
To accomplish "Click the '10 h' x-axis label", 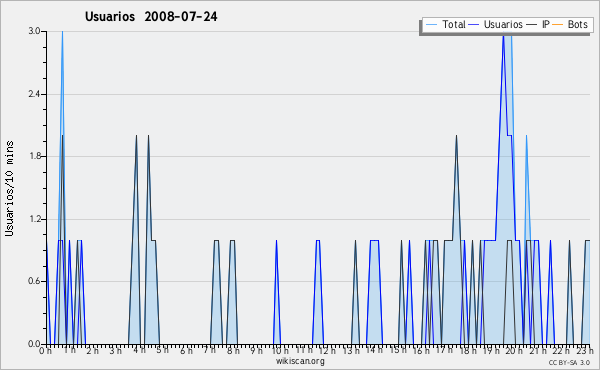I will (x=280, y=350).
